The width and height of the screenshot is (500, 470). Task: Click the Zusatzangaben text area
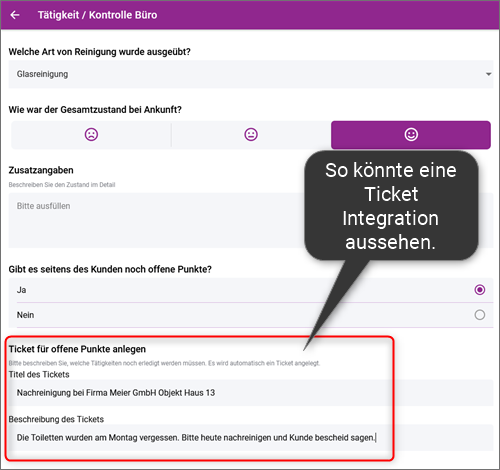click(157, 220)
